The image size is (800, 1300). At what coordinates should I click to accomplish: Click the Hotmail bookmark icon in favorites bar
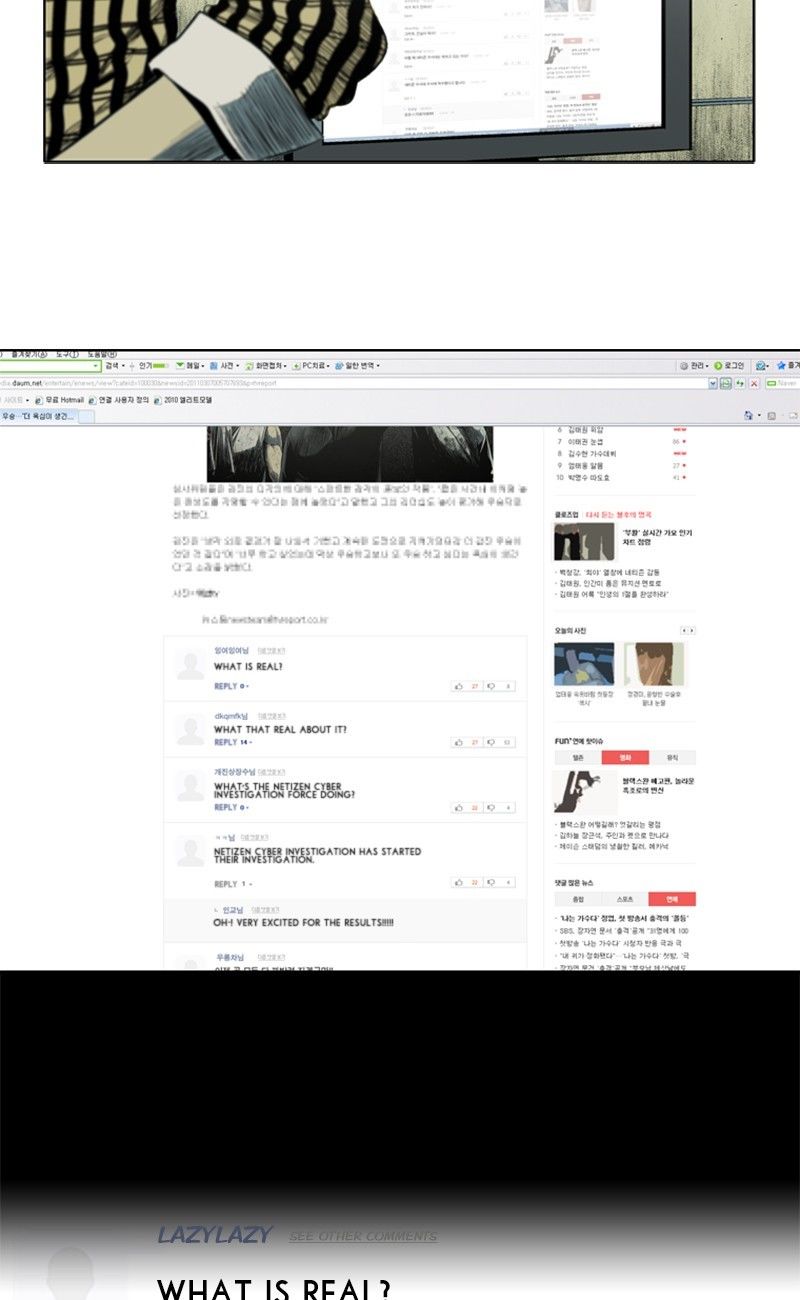click(38, 400)
